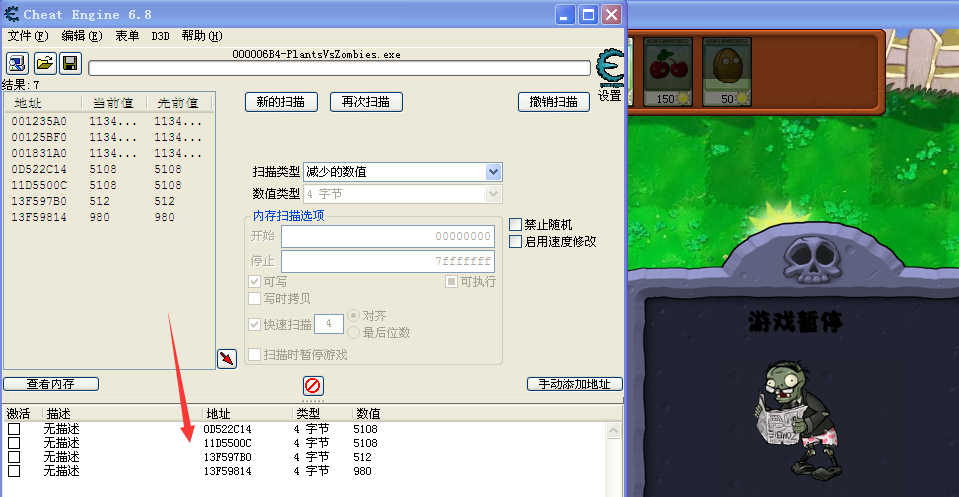Select result address 11D5500C
Screen dimensions: 959x497
[39, 185]
